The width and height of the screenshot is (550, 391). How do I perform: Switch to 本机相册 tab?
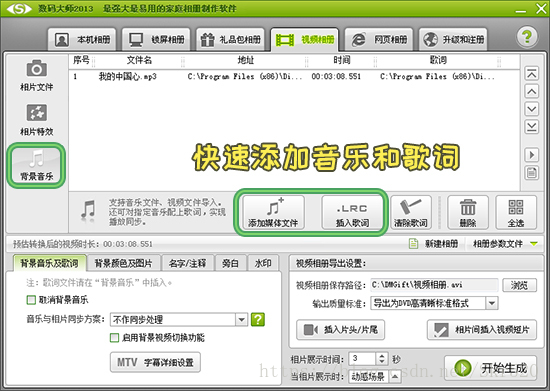[x=82, y=40]
